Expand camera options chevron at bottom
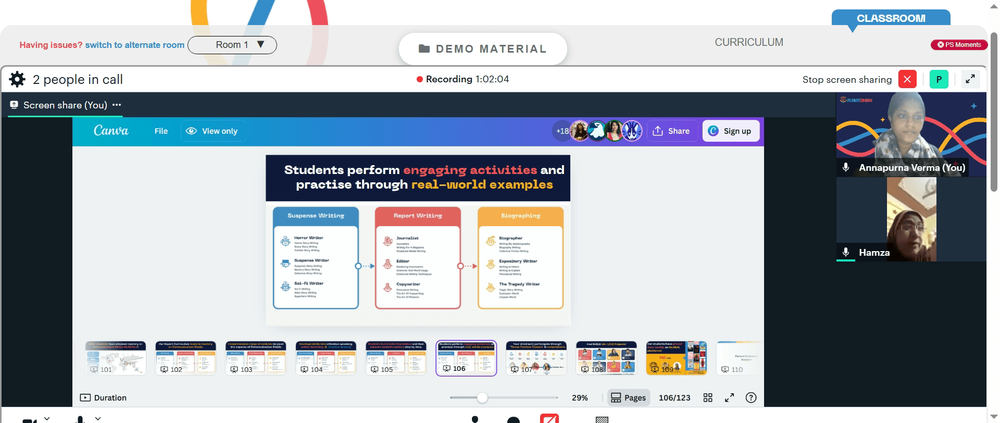The width and height of the screenshot is (1000, 423). pyautogui.click(x=46, y=419)
